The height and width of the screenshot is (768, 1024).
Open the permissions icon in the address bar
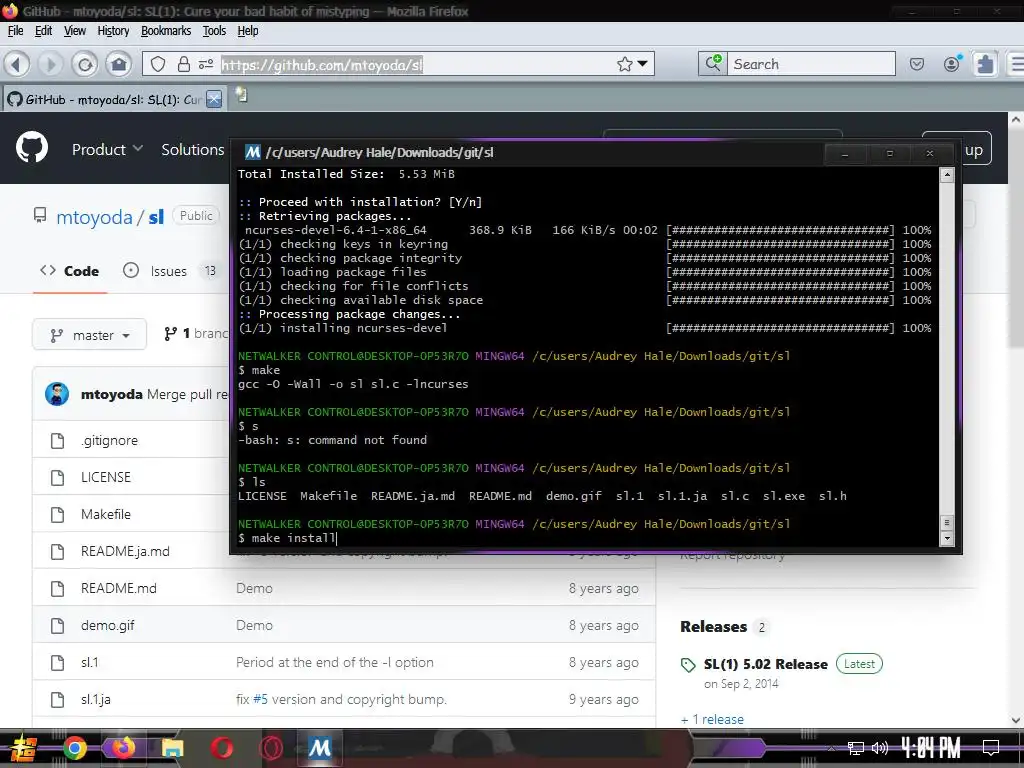(206, 64)
